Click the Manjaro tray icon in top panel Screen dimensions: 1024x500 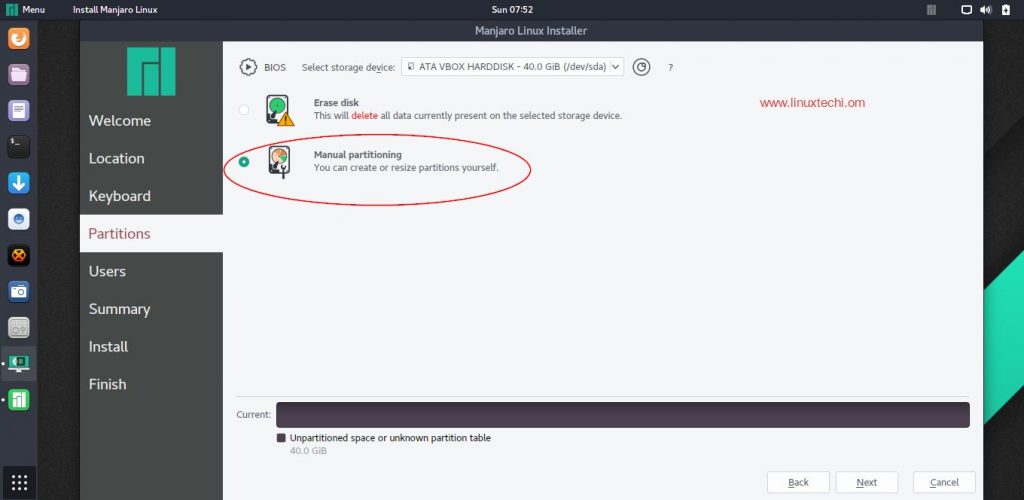pos(932,10)
